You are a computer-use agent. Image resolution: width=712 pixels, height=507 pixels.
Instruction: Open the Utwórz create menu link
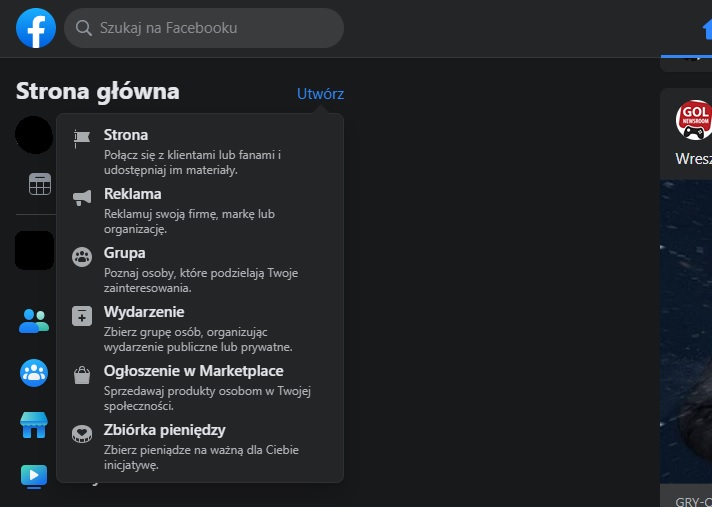point(320,94)
